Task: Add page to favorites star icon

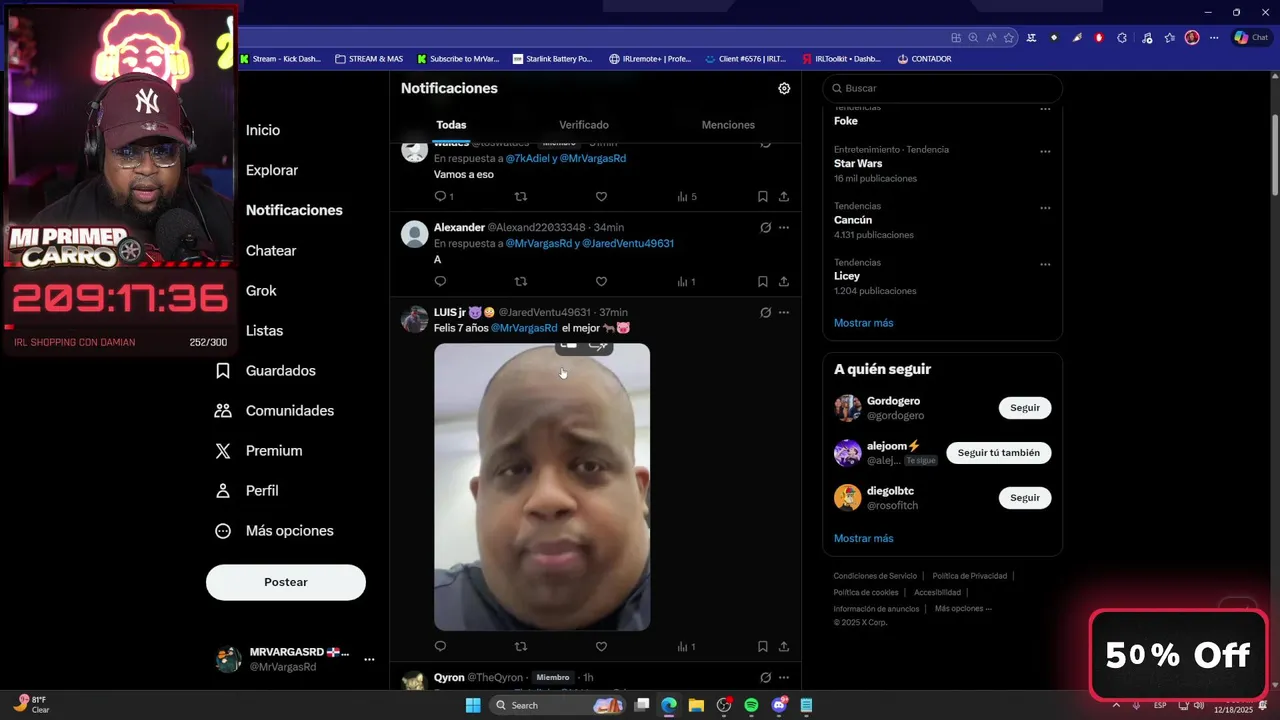Action: (1009, 37)
